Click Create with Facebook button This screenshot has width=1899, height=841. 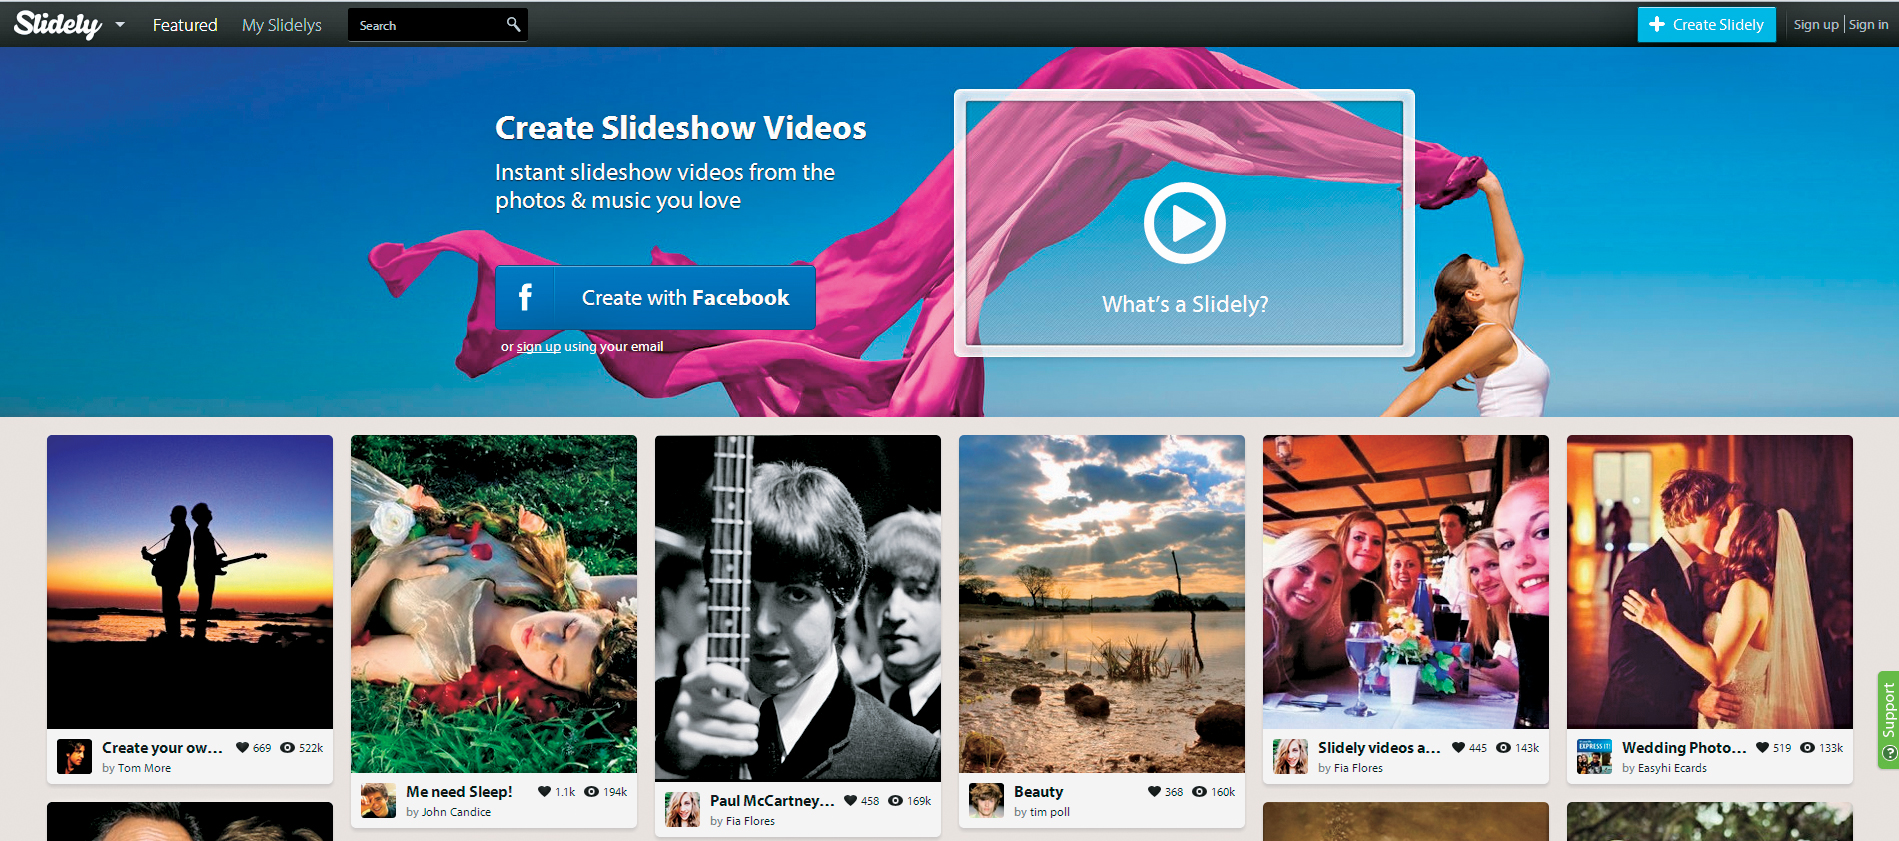656,298
